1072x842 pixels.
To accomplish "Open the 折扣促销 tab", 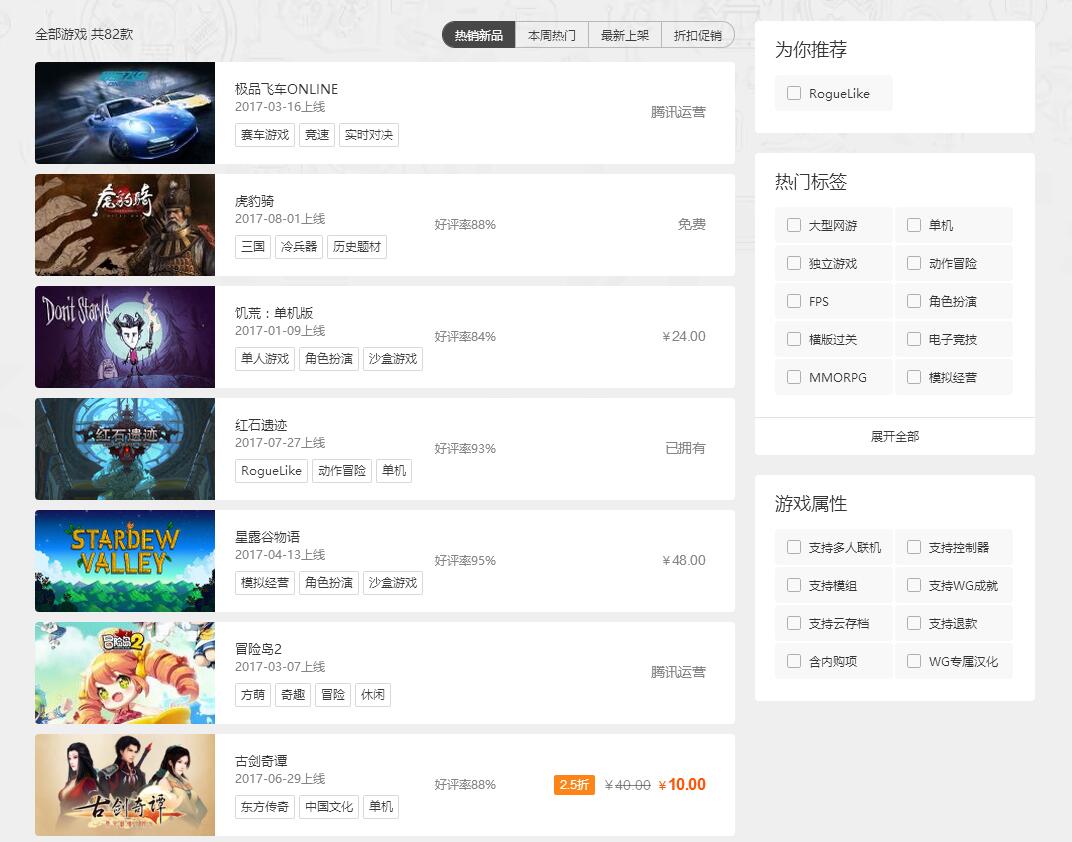I will pos(698,34).
